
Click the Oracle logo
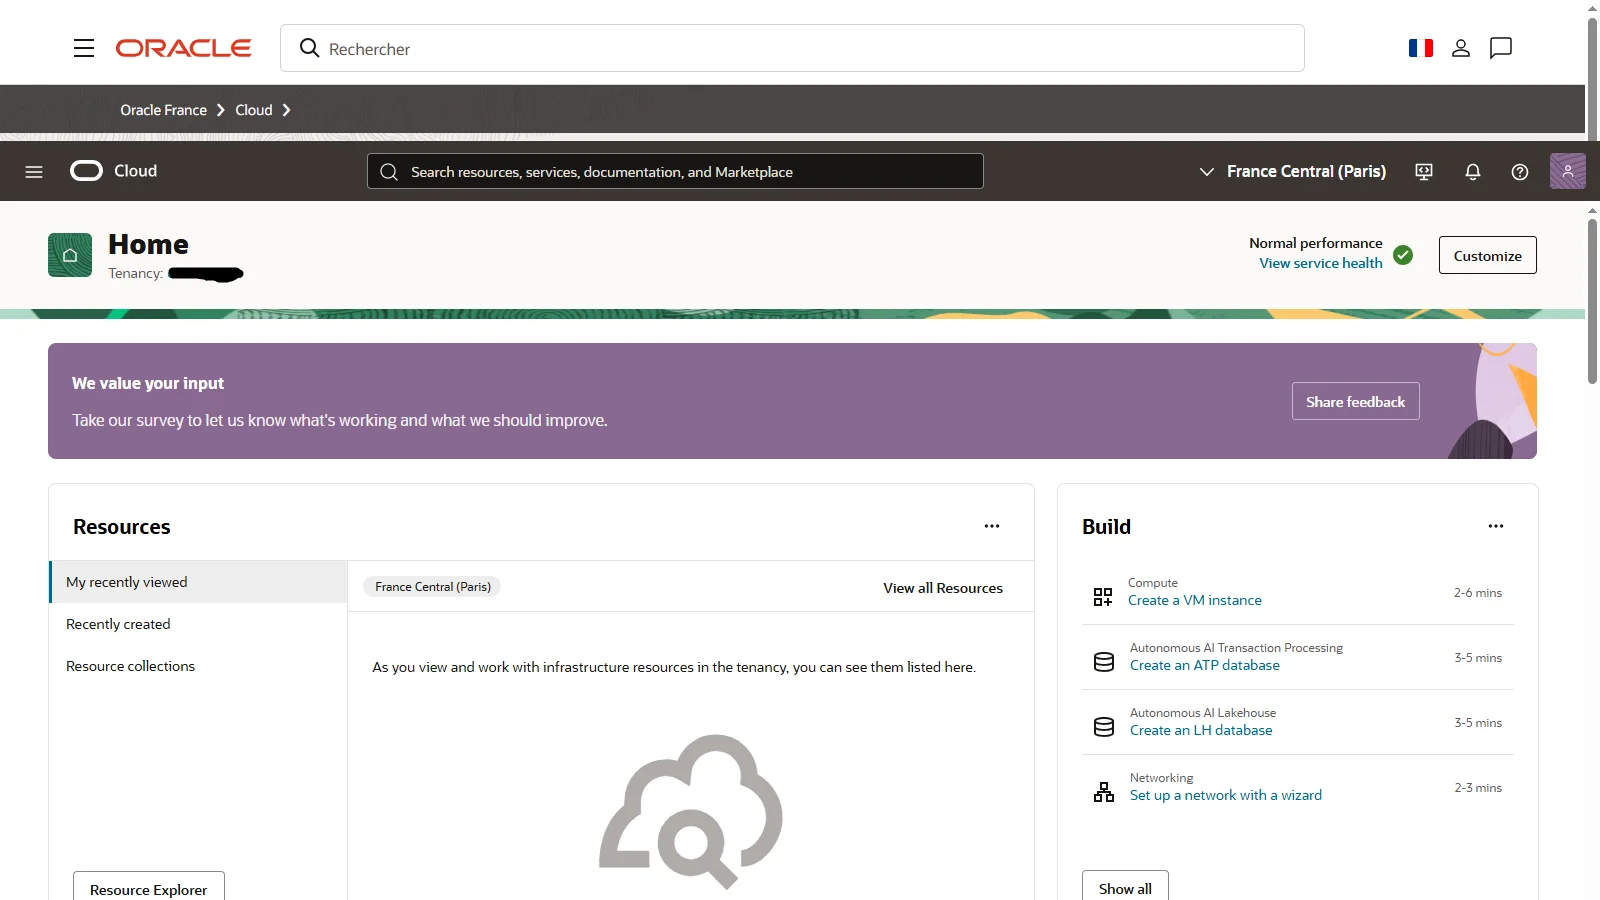(184, 48)
